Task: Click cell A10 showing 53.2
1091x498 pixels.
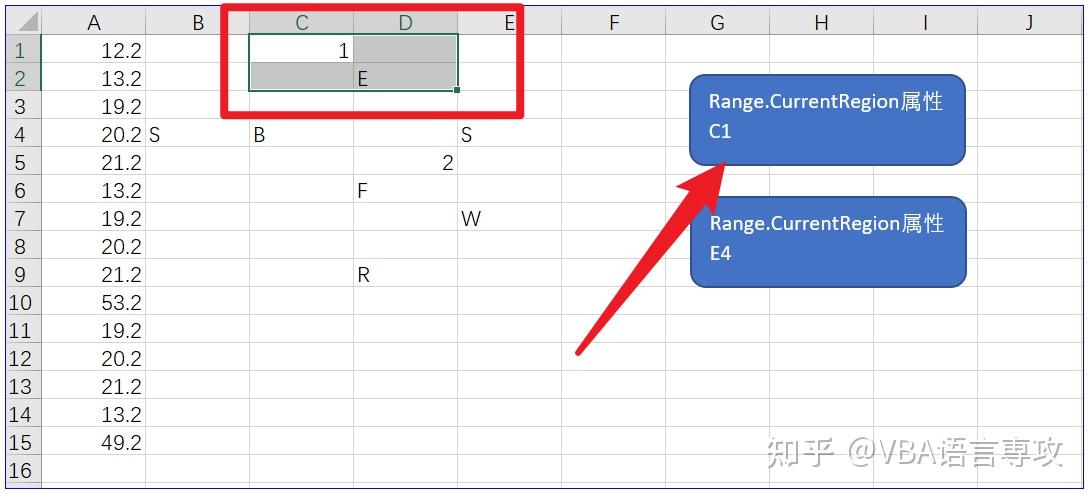Action: (95, 302)
